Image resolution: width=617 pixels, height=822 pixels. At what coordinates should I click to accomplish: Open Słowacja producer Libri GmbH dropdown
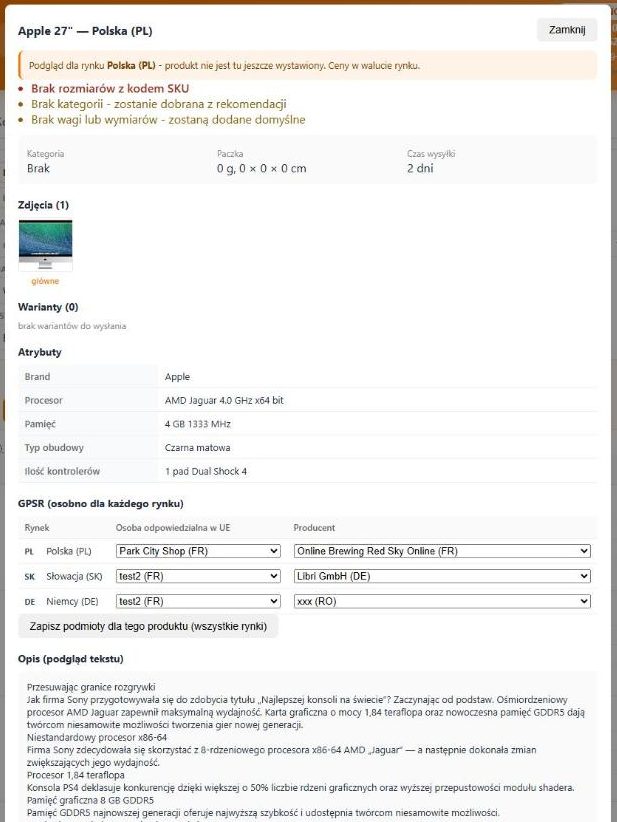pos(442,576)
